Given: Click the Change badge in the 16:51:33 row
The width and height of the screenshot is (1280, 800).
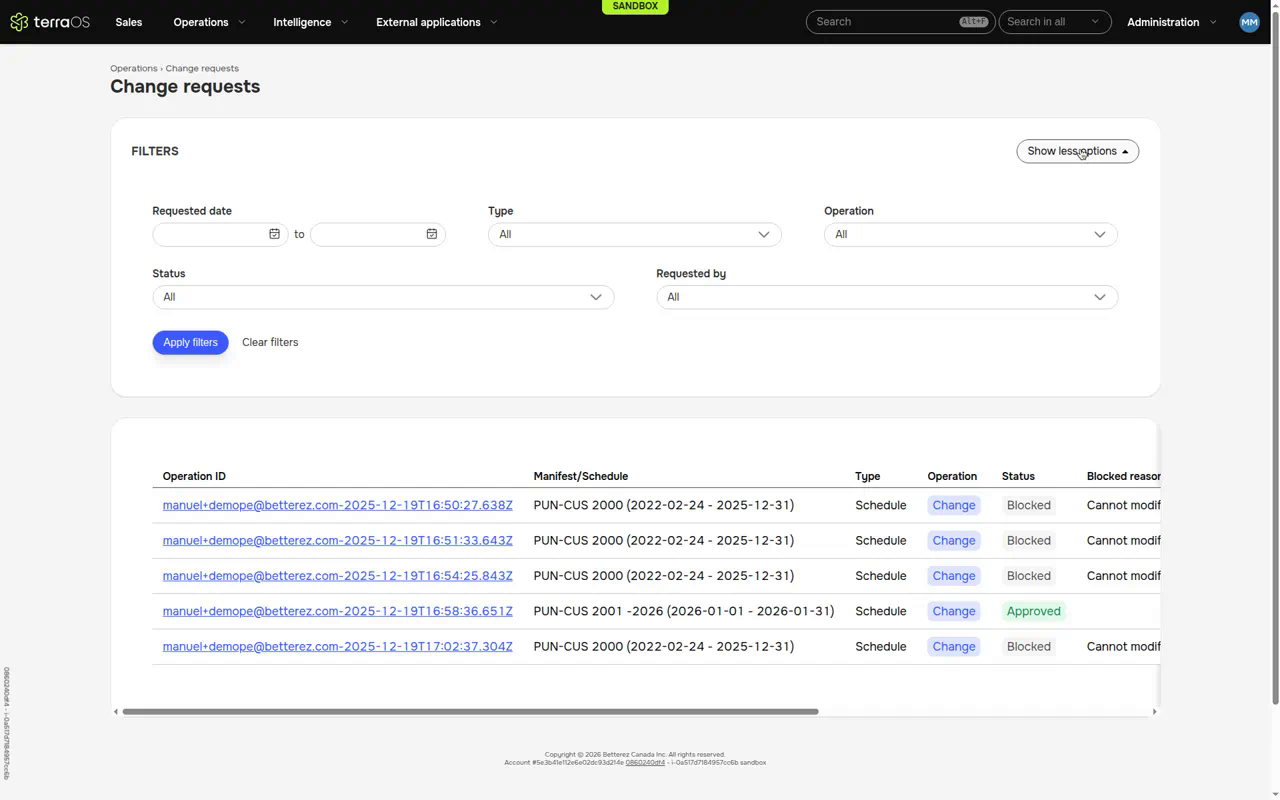Looking at the screenshot, I should 954,540.
